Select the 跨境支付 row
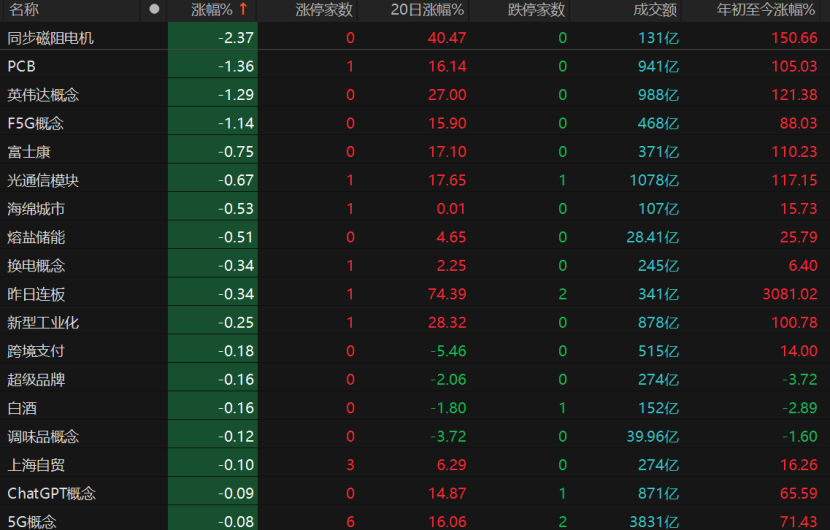The height and width of the screenshot is (530, 830). click(415, 351)
